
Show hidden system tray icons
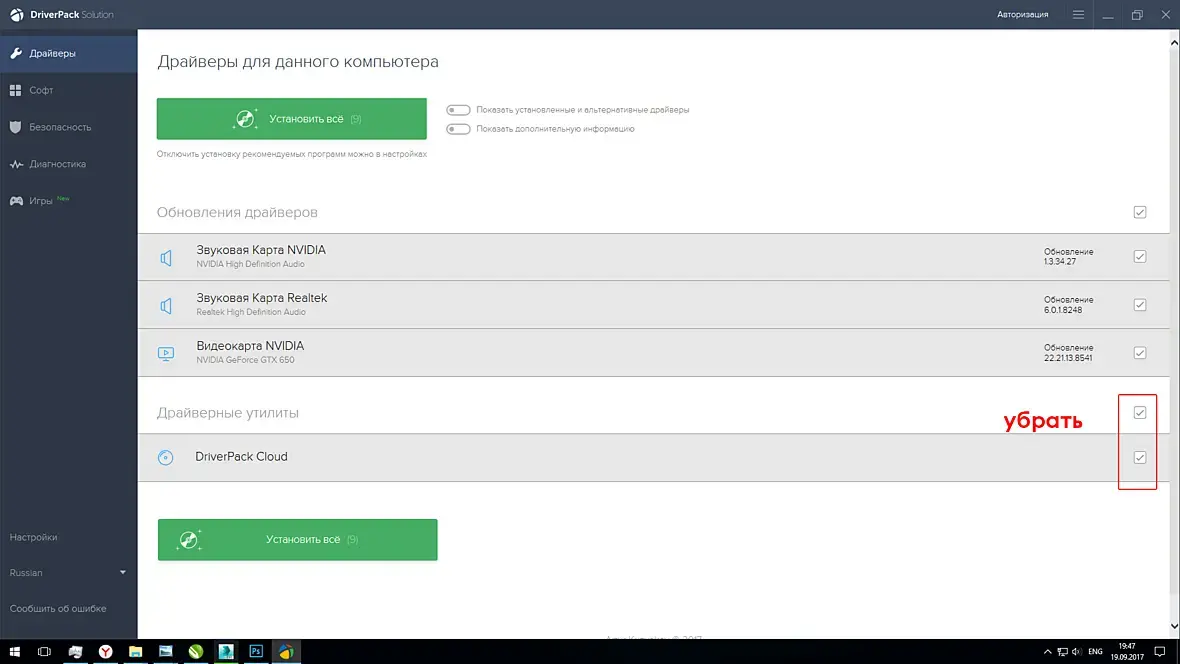[1048, 652]
